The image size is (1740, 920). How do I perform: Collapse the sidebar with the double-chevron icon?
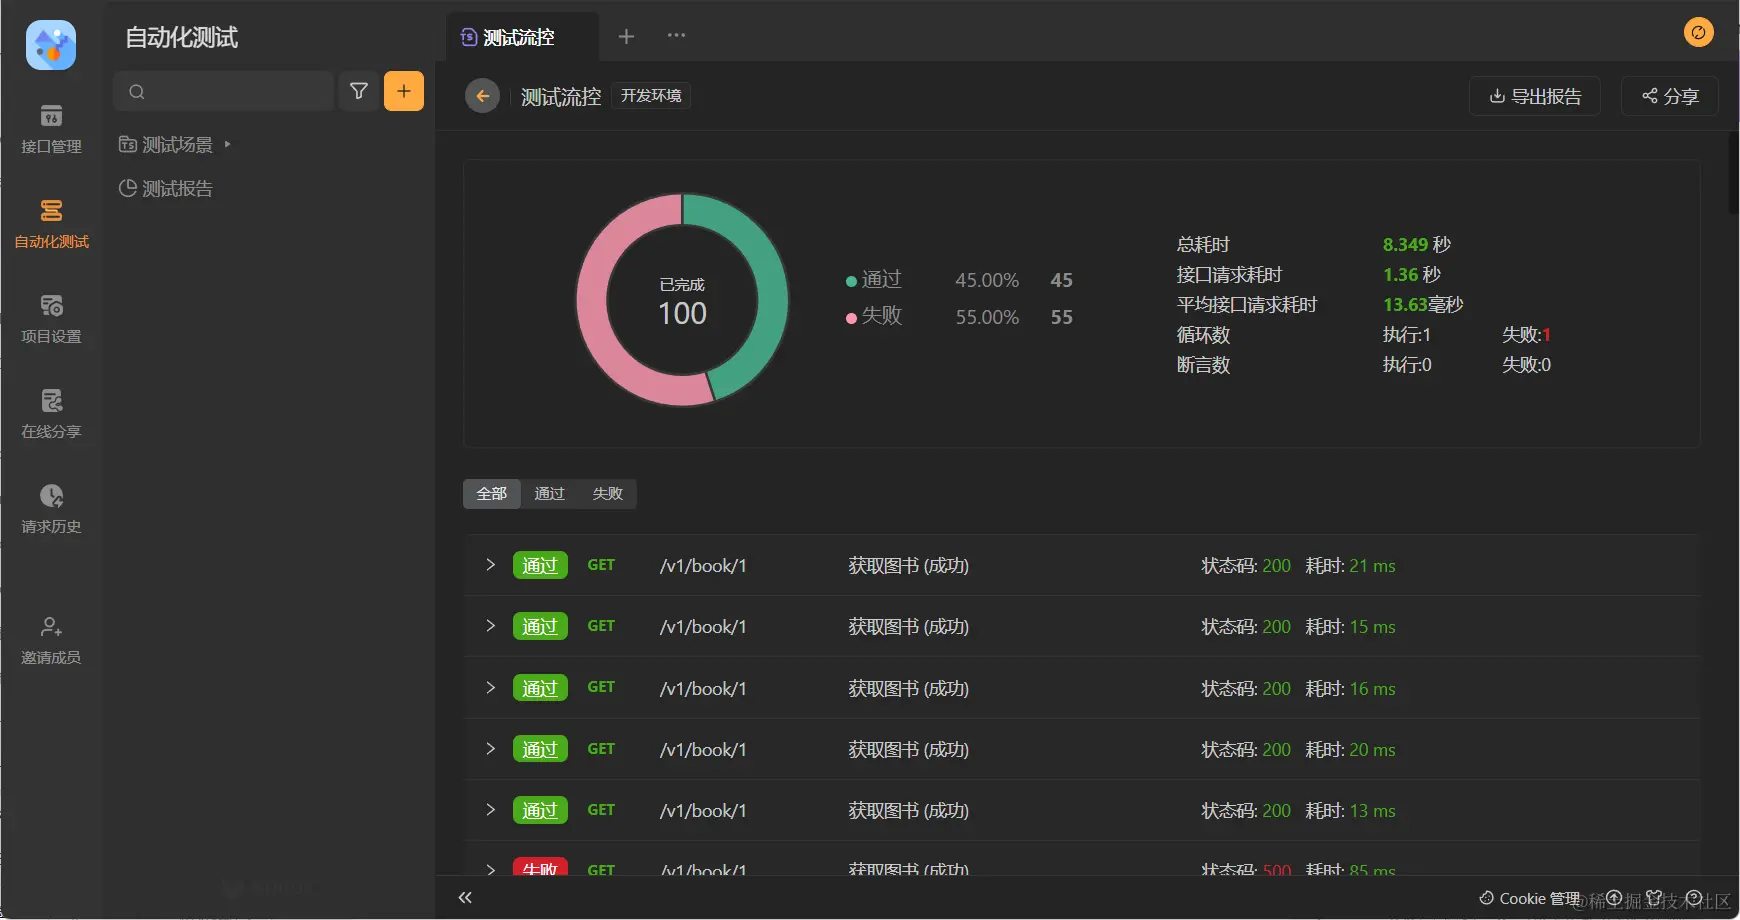465,898
